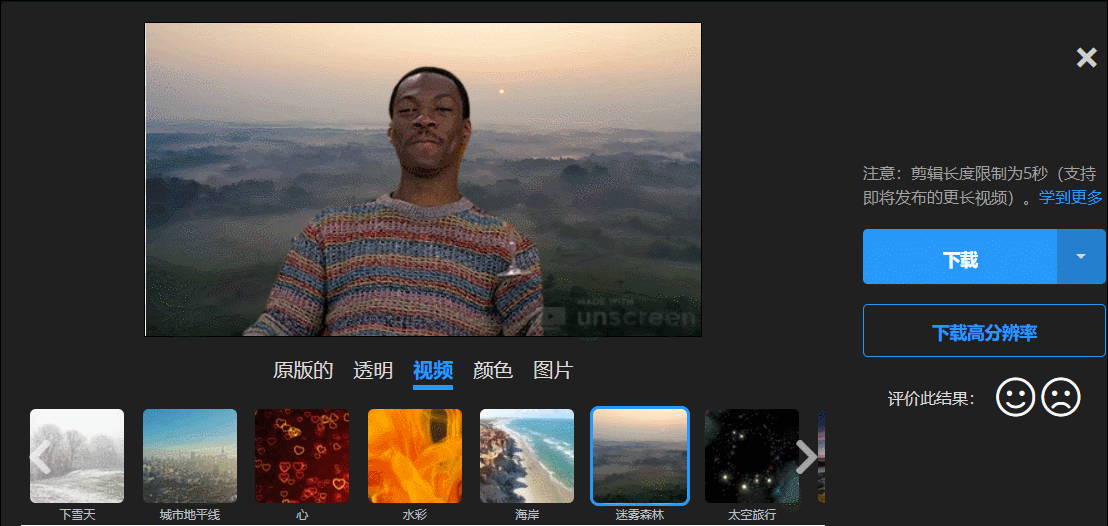Choose the 太空旅行 background thumbnail
This screenshot has width=1108, height=526.
(x=752, y=456)
